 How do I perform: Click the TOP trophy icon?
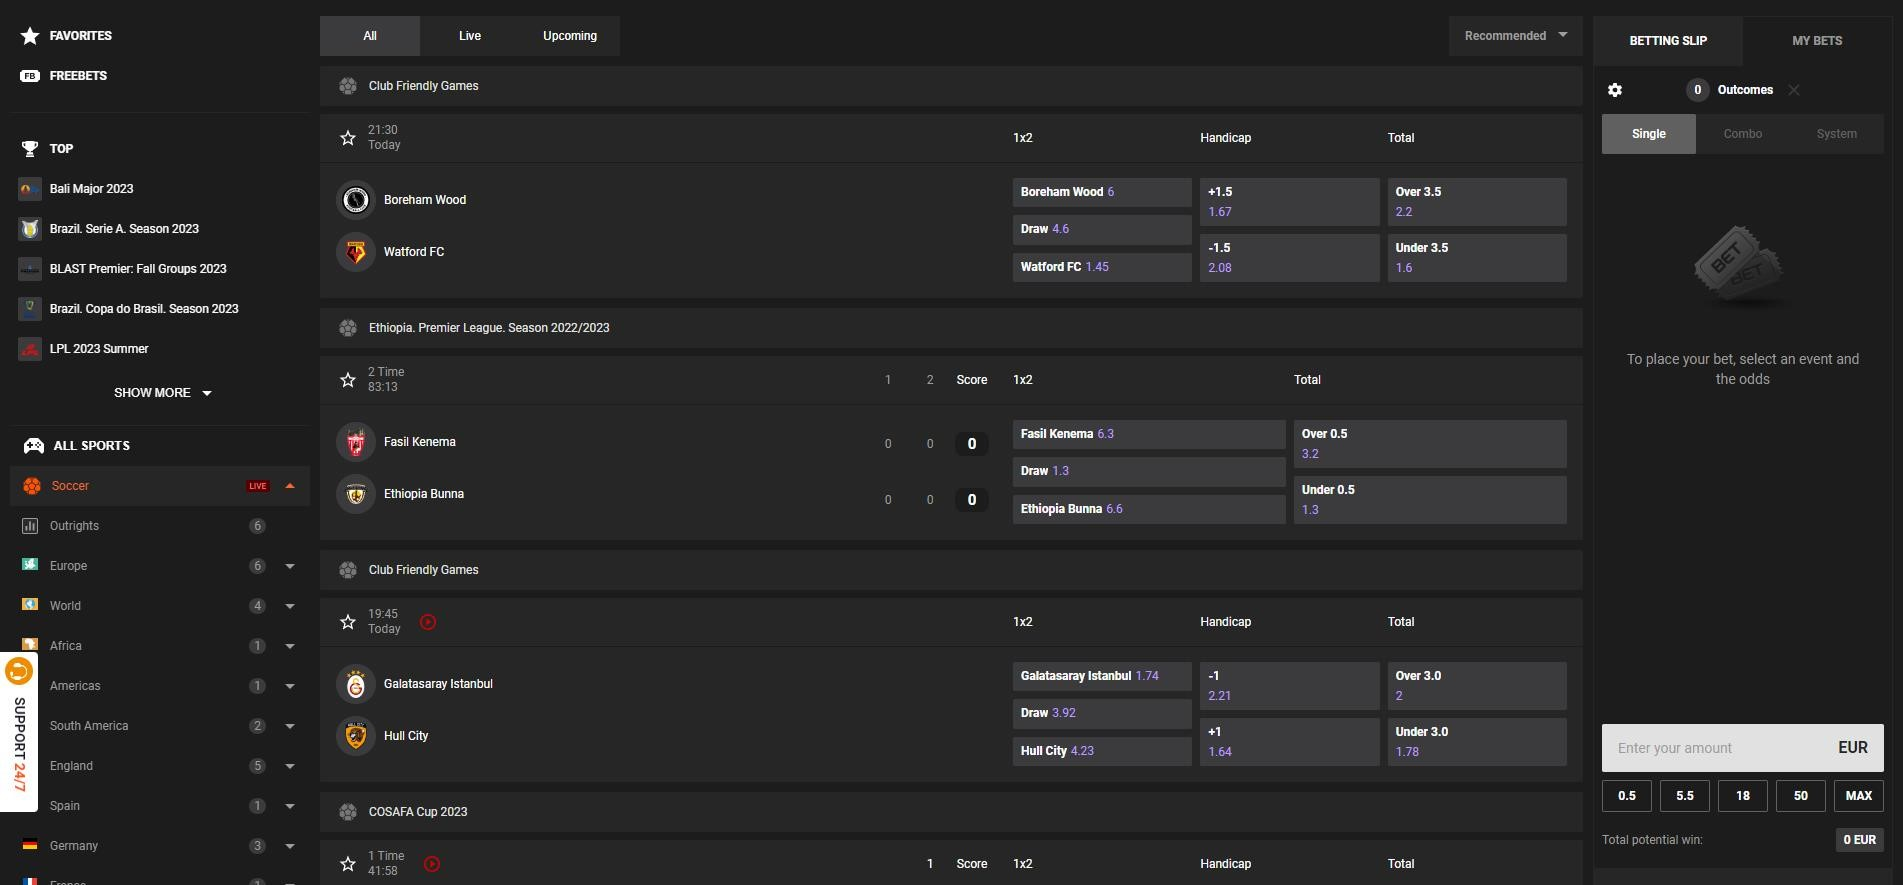(30, 149)
